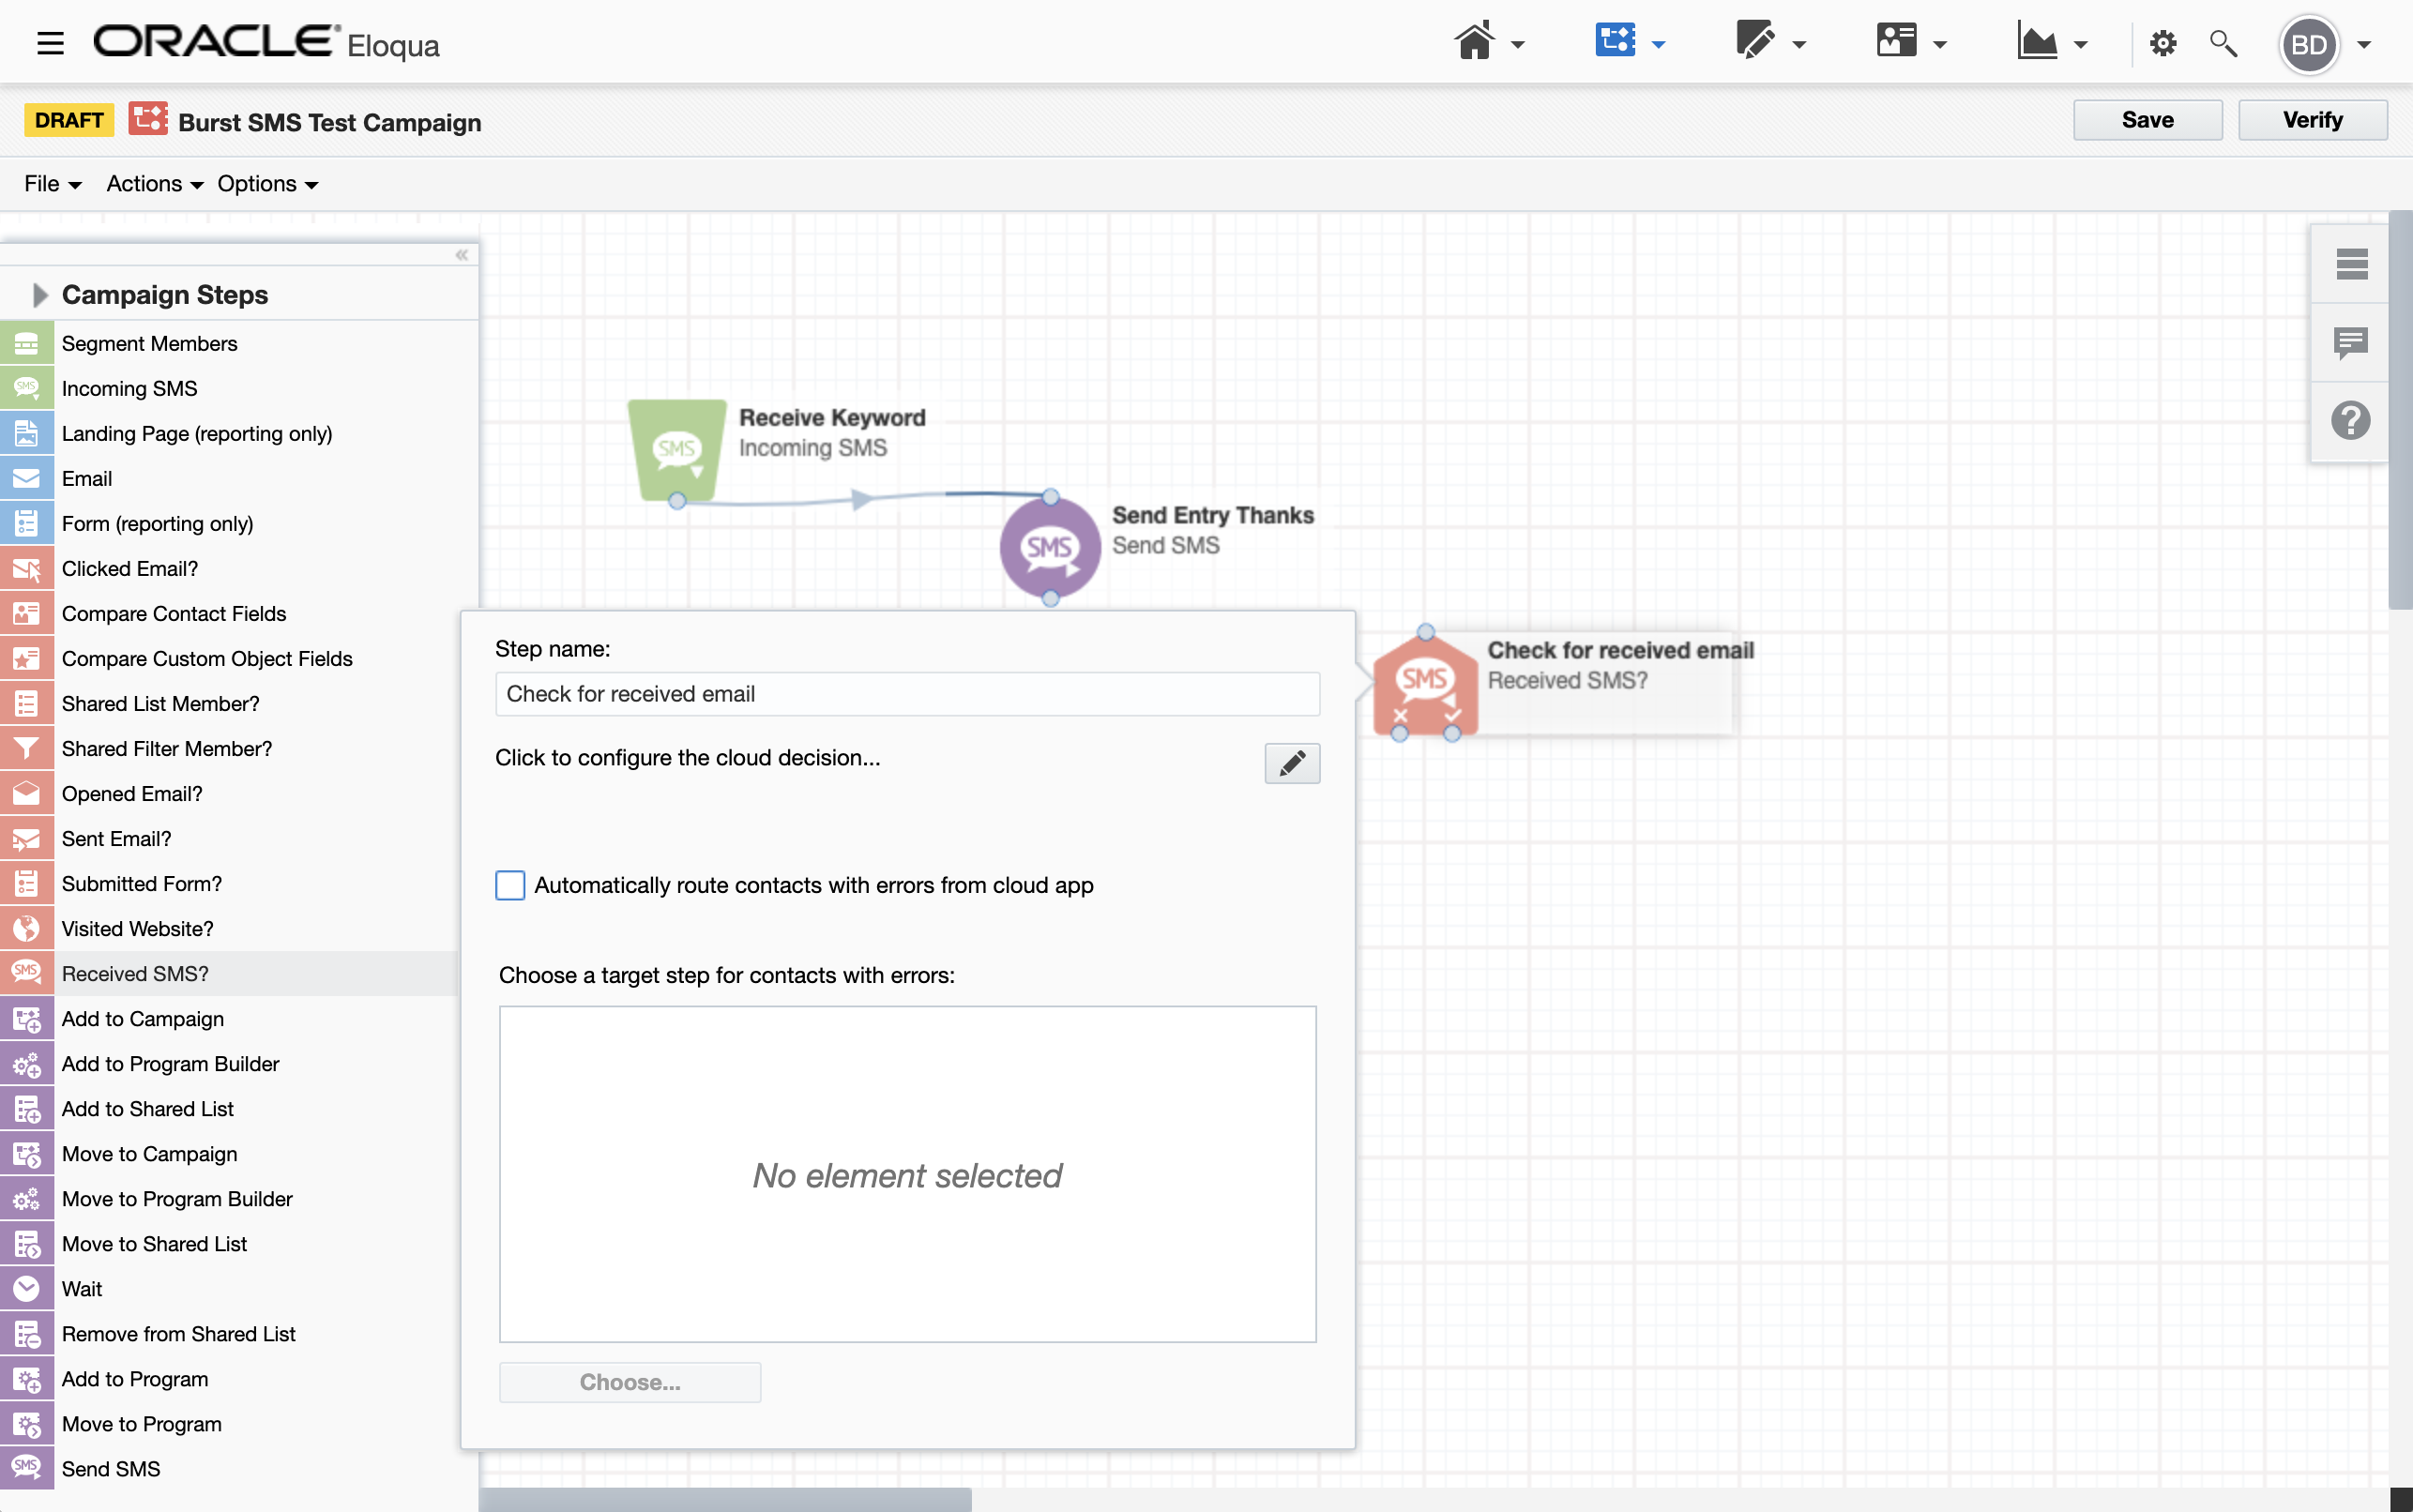Click the search magnifier icon
Viewport: 2413px width, 1512px height.
point(2222,44)
